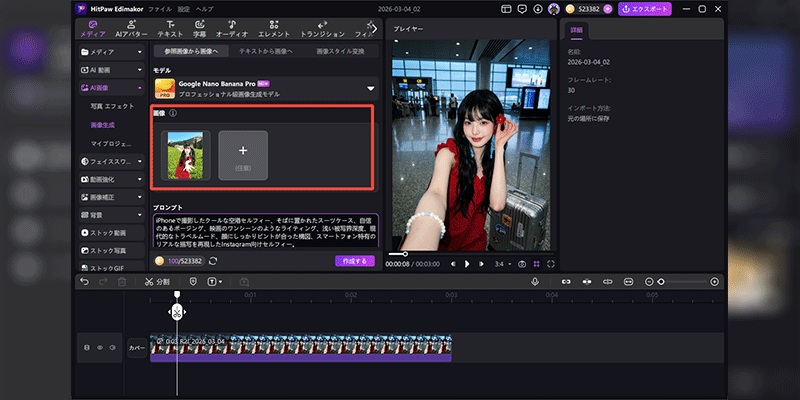The image size is (800, 400).
Task: Open the ファイル menu
Action: [x=160, y=9]
